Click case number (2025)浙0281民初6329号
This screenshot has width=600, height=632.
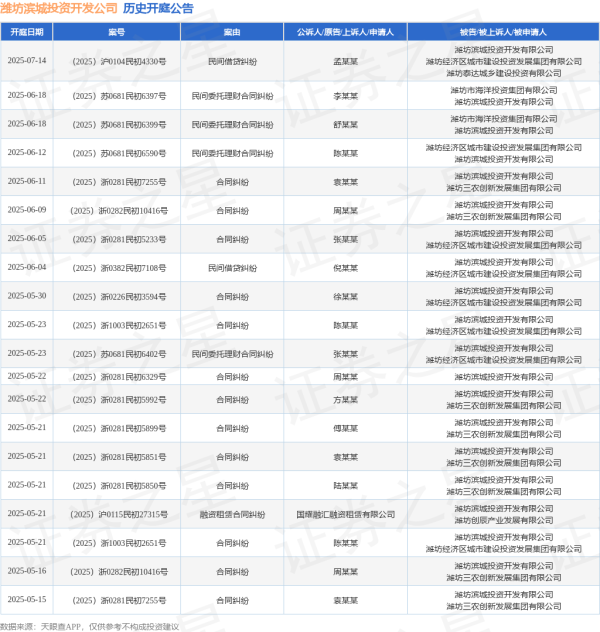pos(119,377)
